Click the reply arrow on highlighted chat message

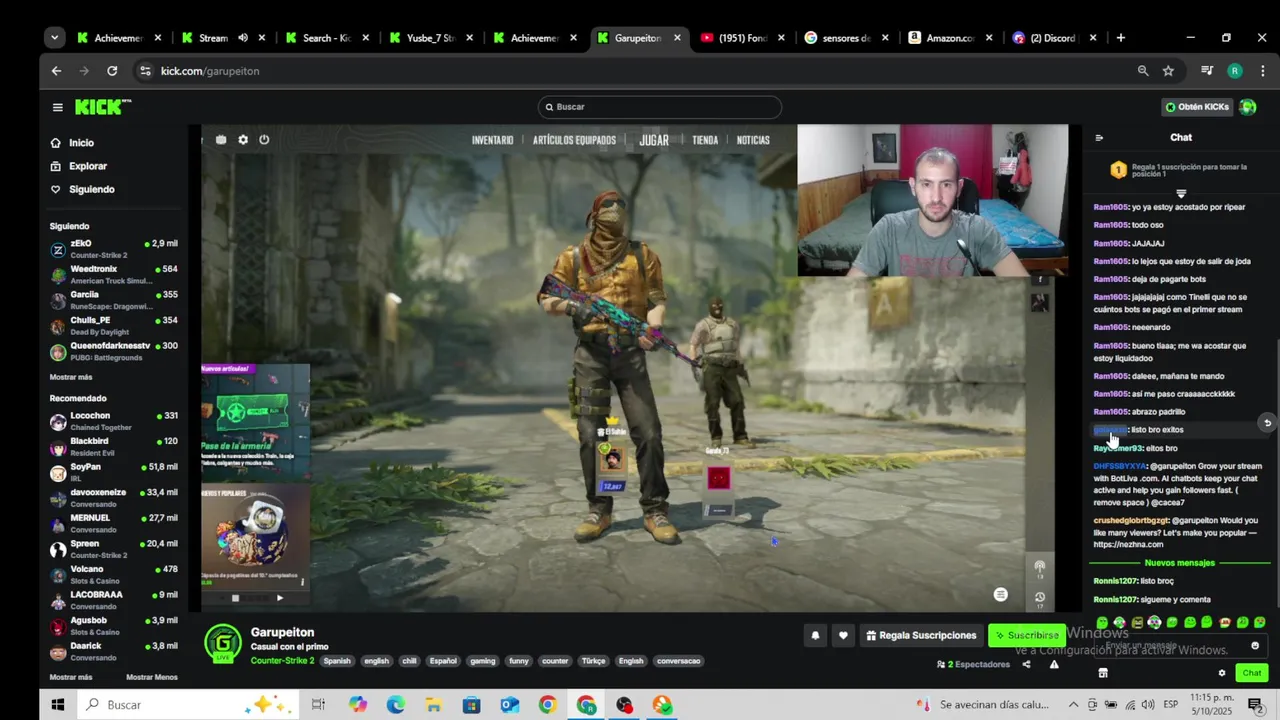[1267, 422]
